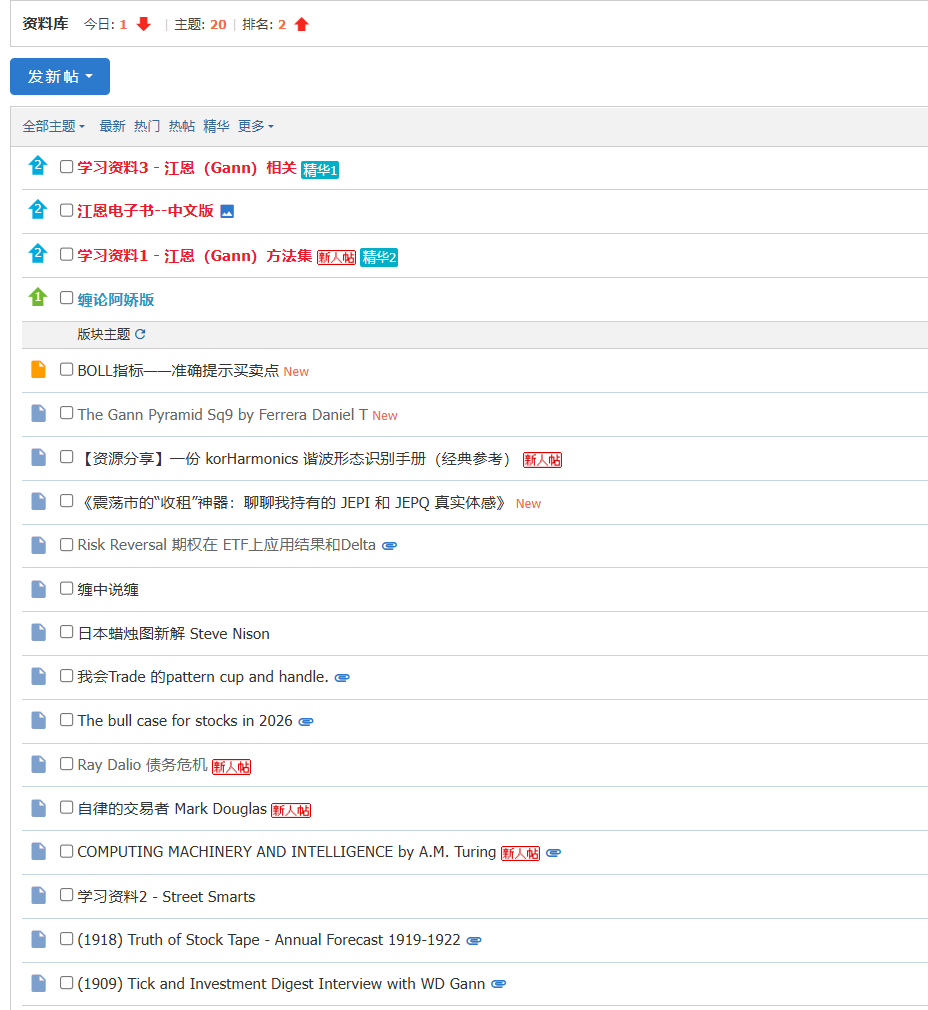Viewport: 928px width, 1010px height.
Task: Select checkbox for 缠中说缠 thread
Action: pyautogui.click(x=66, y=588)
